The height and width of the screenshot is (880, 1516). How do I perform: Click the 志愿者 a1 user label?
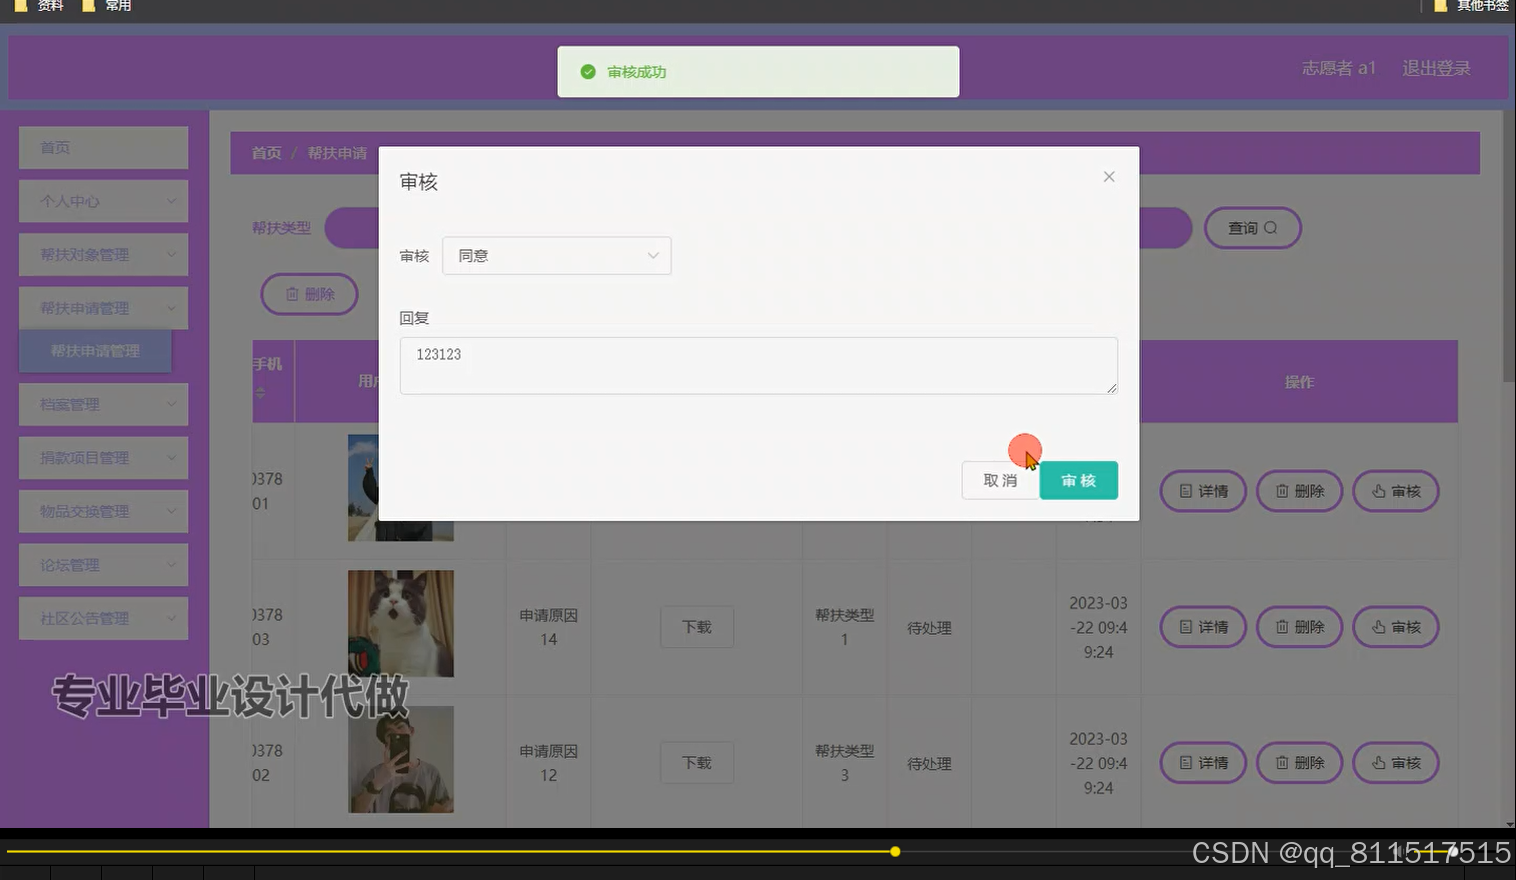pyautogui.click(x=1338, y=68)
